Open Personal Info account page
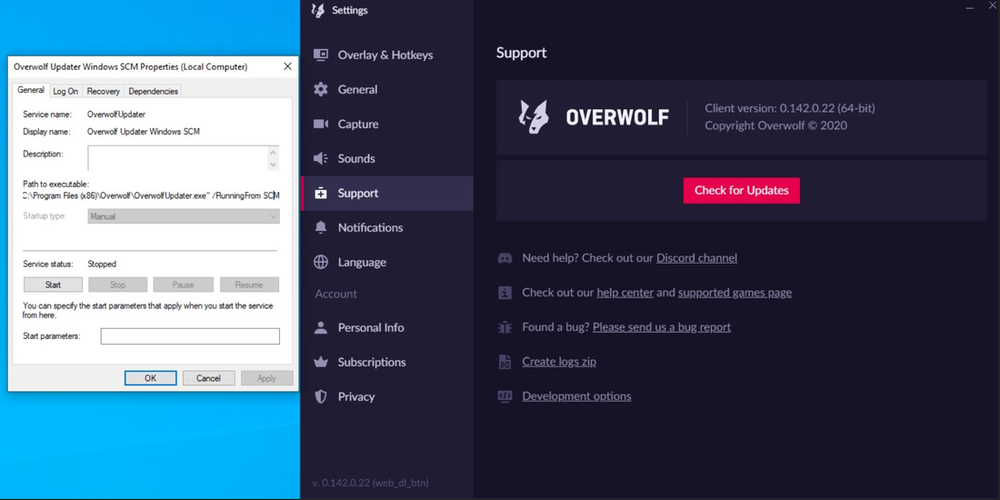Image resolution: width=1000 pixels, height=500 pixels. (x=386, y=327)
